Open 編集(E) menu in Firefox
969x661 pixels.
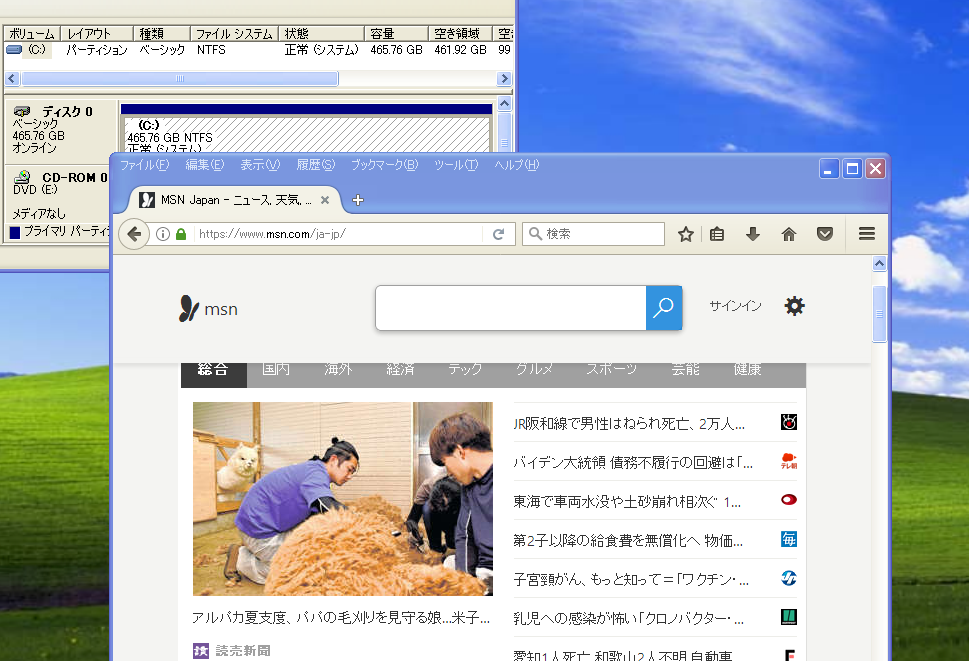(x=205, y=165)
